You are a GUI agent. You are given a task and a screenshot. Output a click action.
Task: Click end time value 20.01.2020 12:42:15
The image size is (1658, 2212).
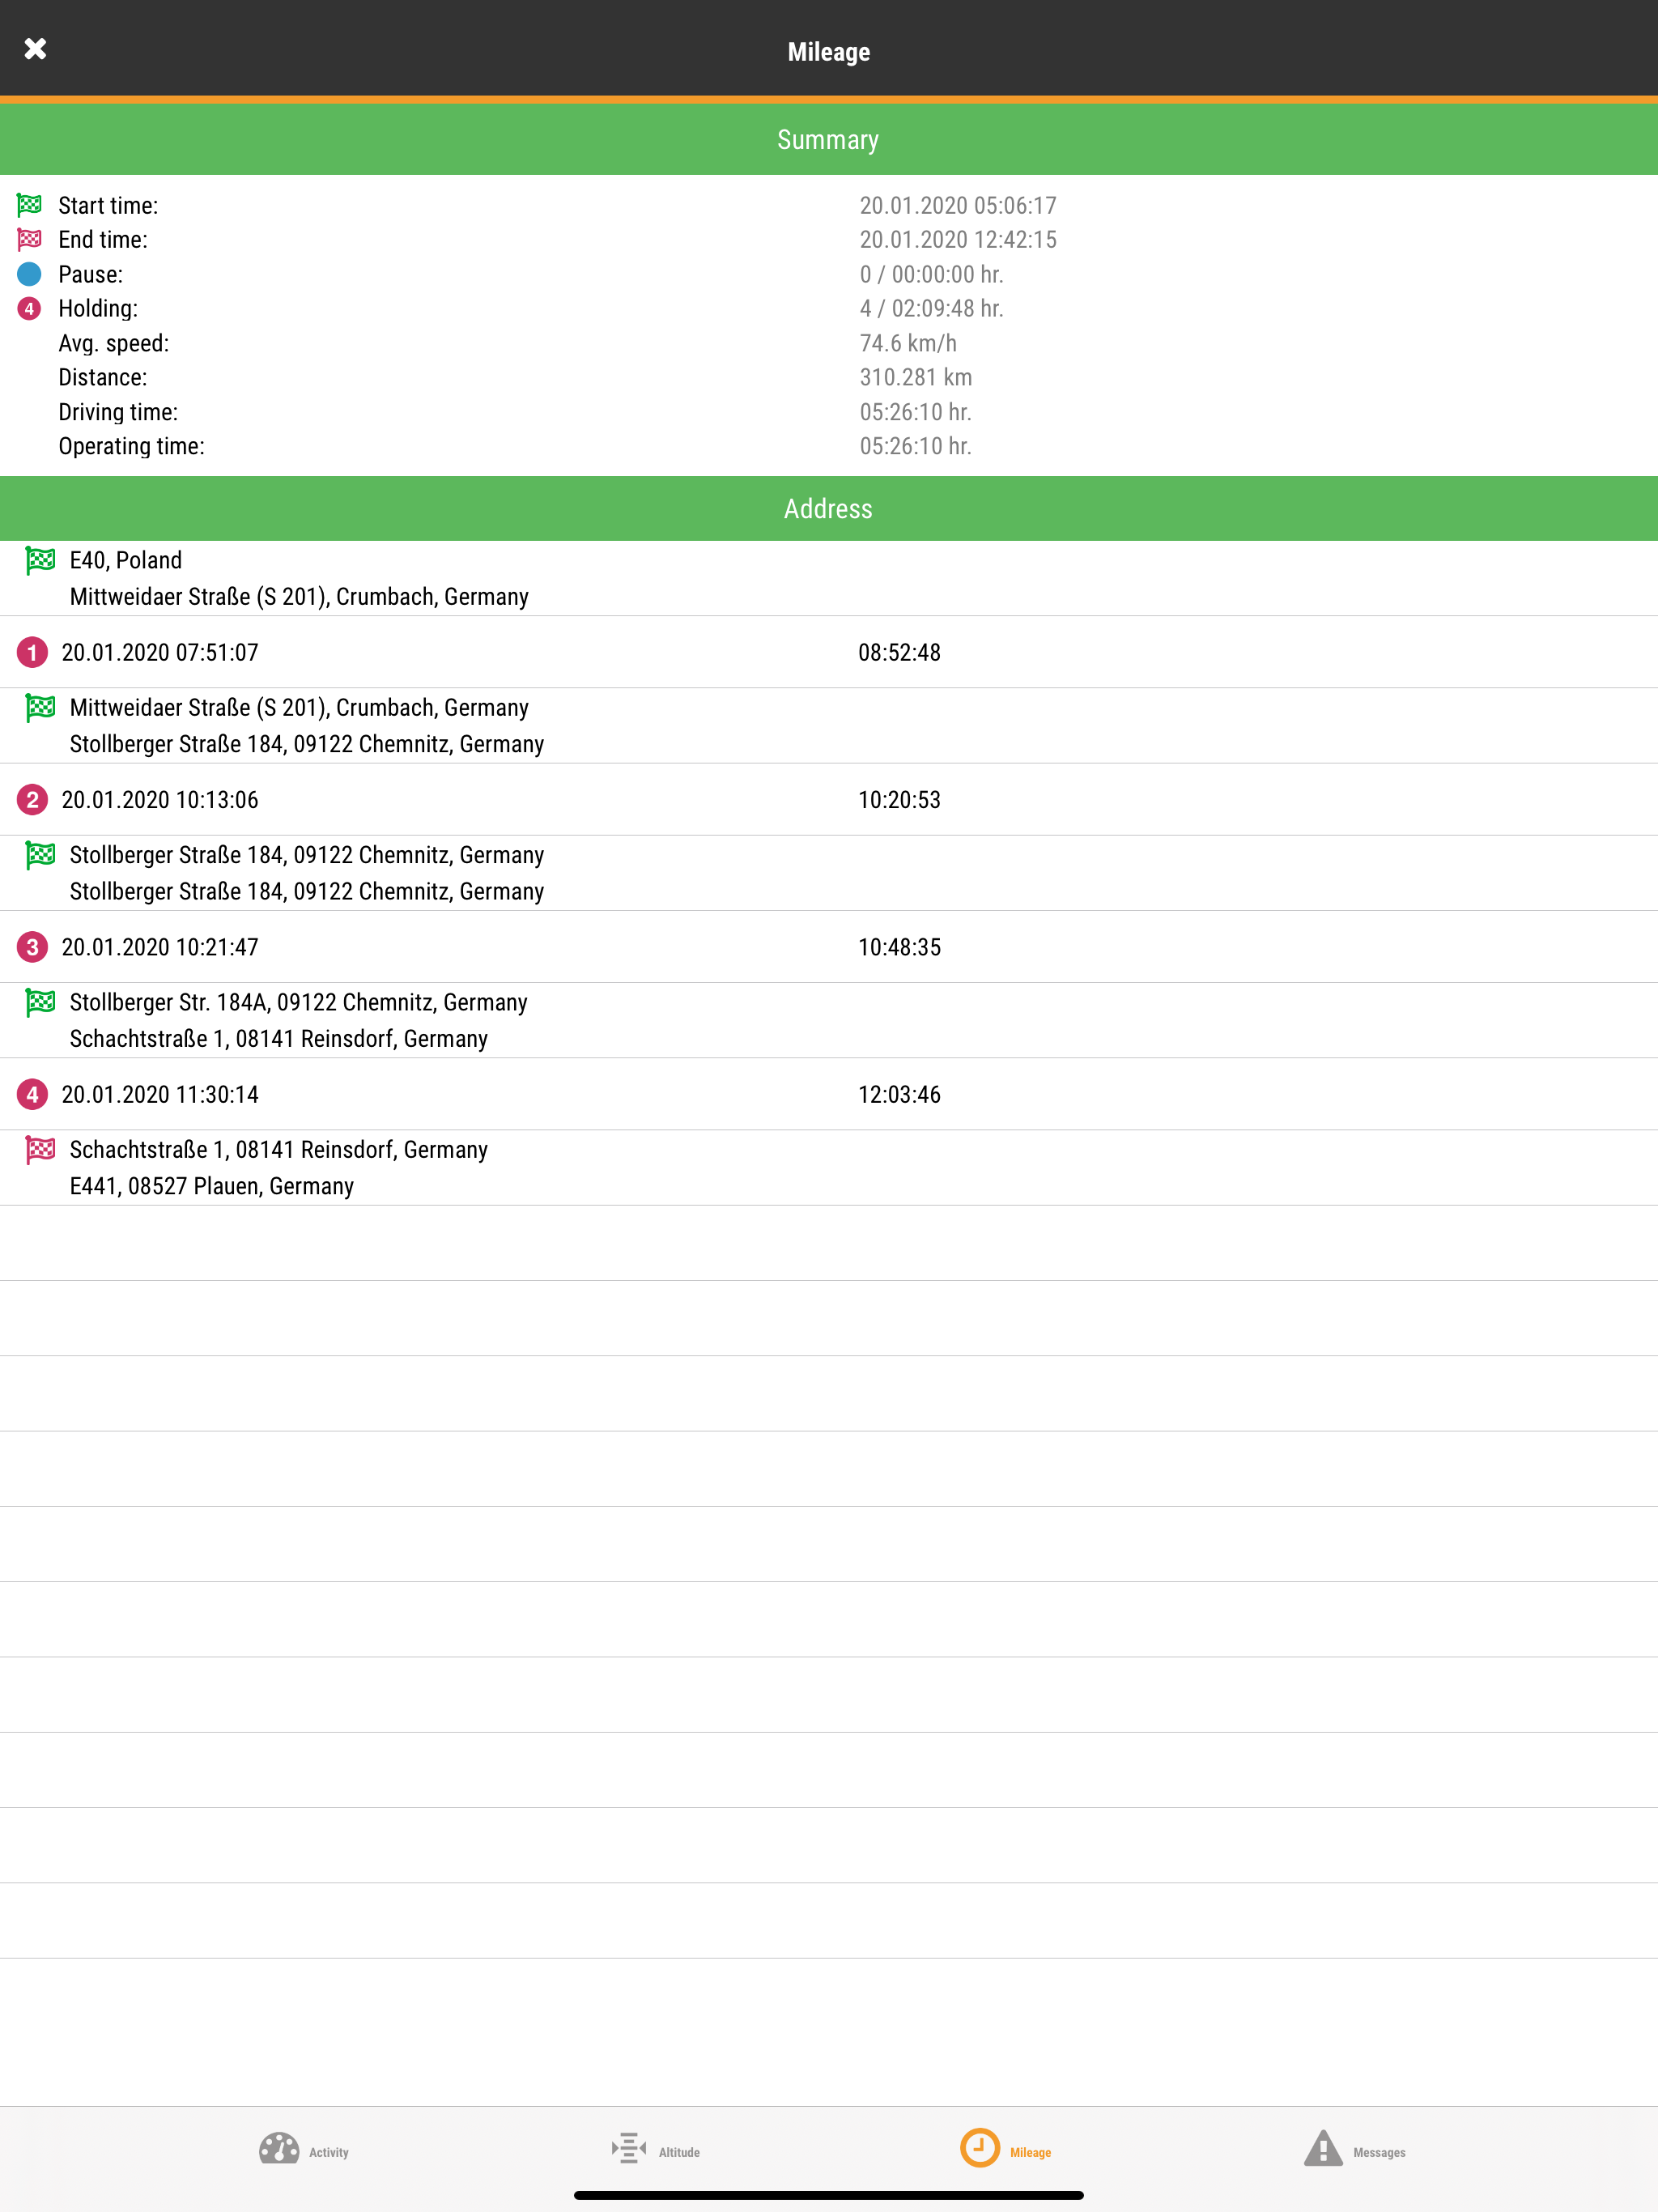point(958,240)
